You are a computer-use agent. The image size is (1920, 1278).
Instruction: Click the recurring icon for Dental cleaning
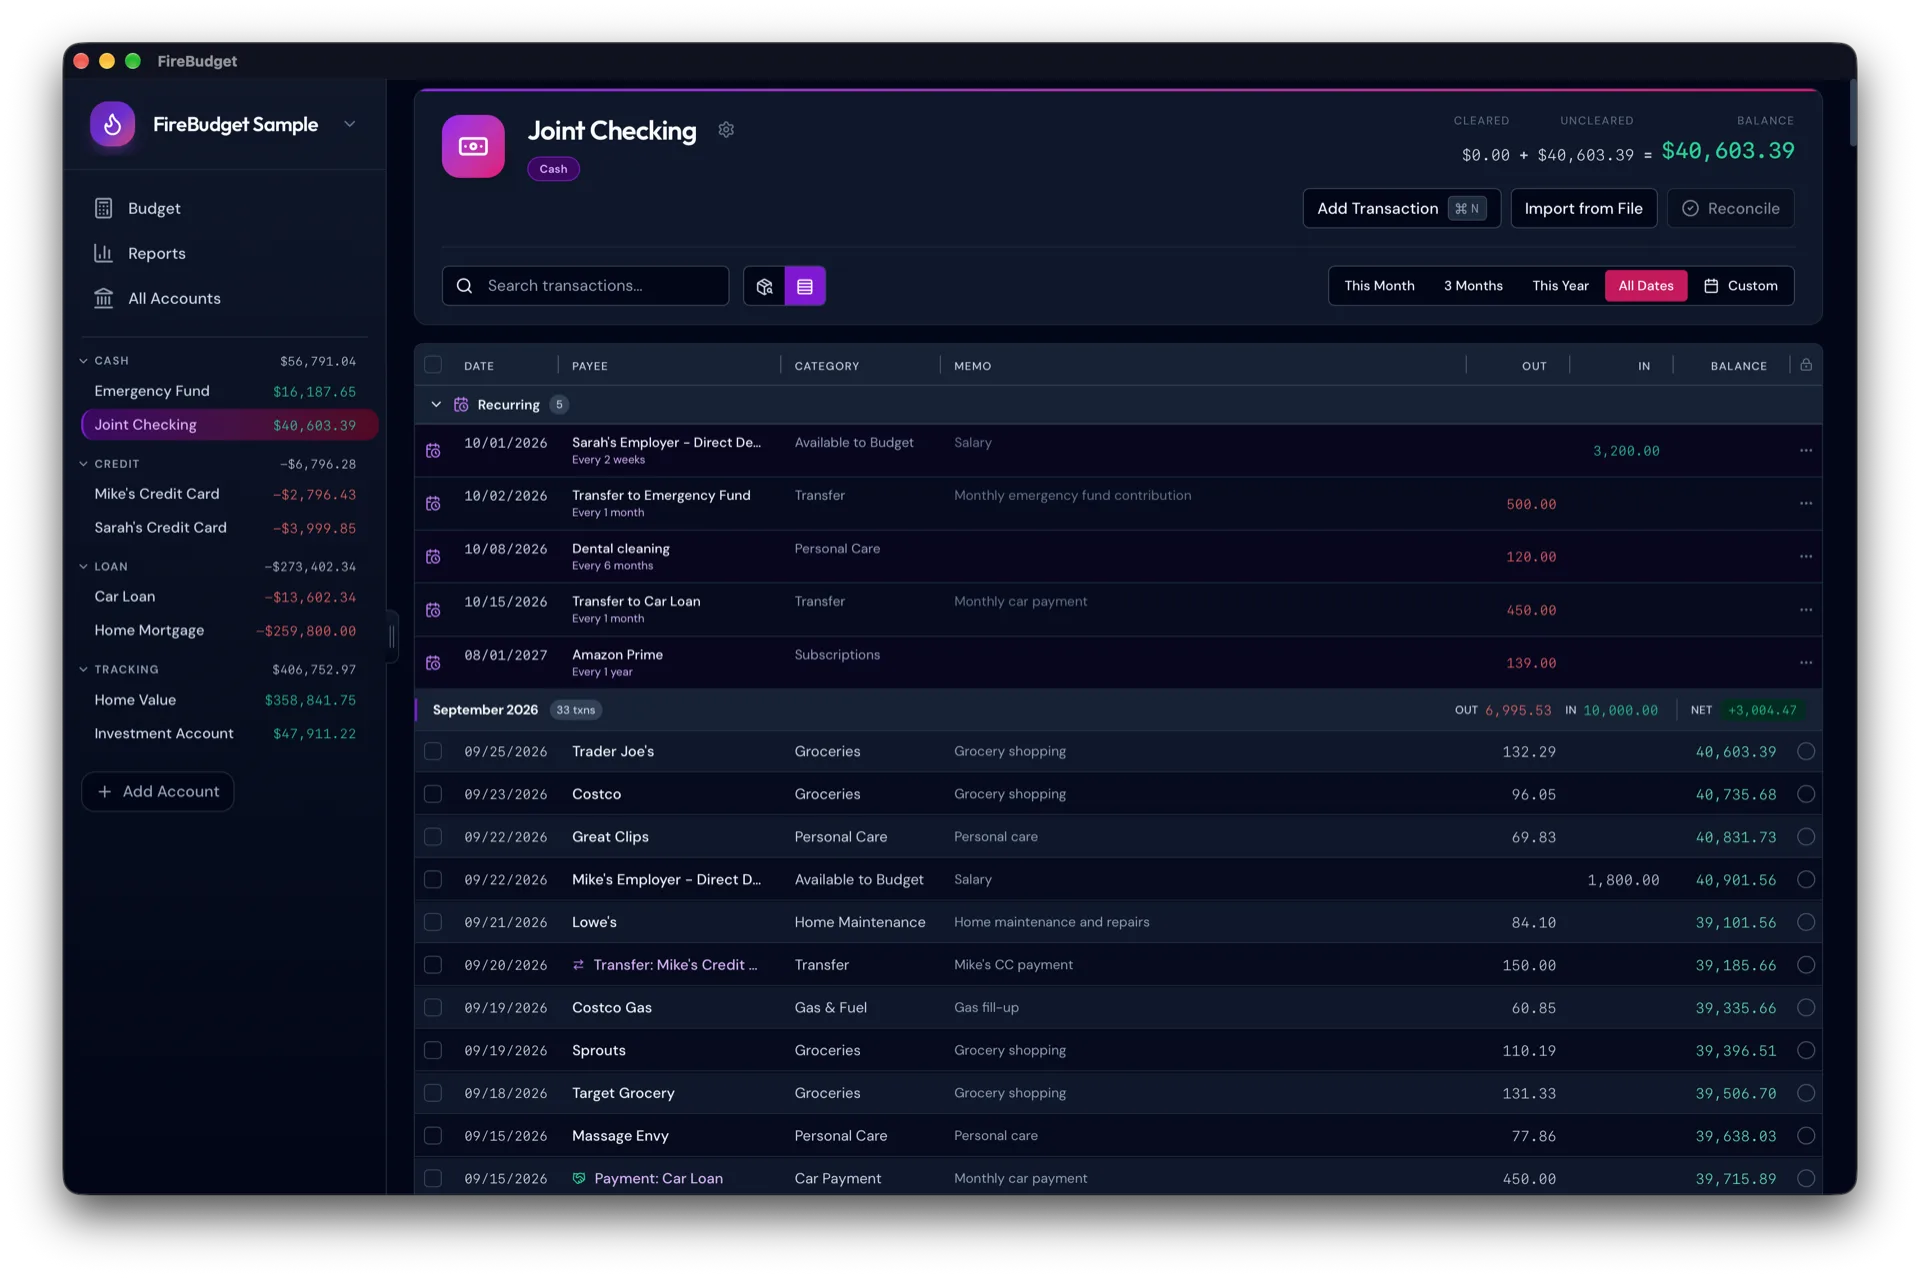(433, 557)
